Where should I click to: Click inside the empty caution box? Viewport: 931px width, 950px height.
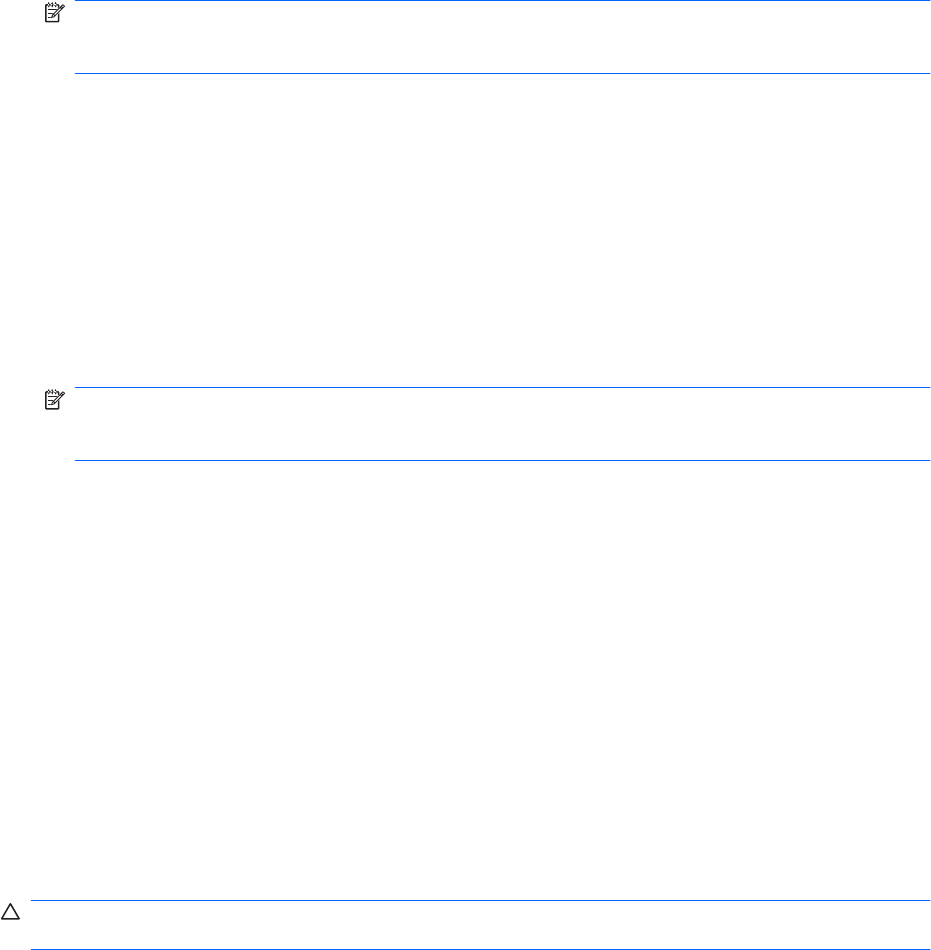(x=480, y=925)
